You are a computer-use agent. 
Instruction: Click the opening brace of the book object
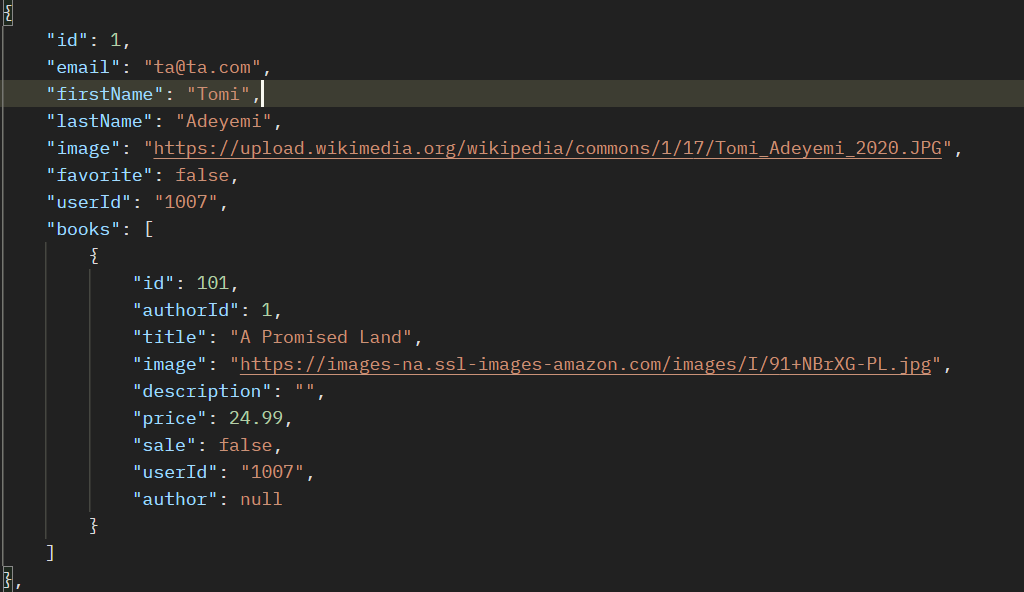pyautogui.click(x=94, y=256)
